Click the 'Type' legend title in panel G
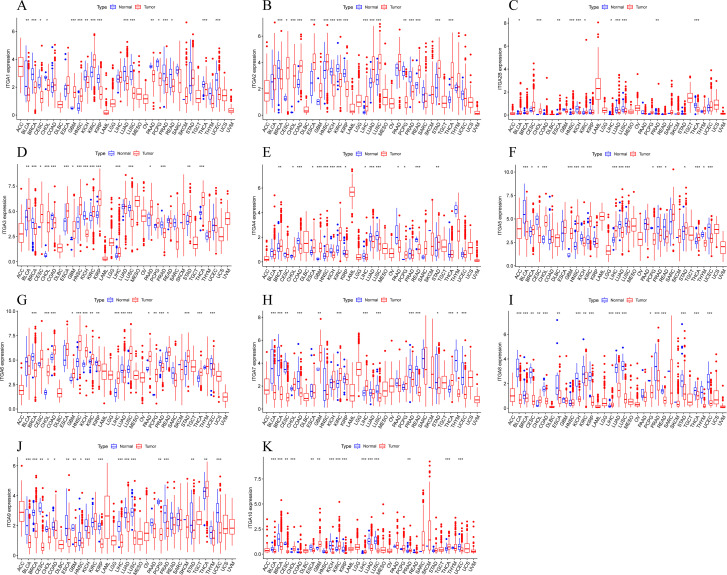727x575 pixels. click(x=99, y=300)
